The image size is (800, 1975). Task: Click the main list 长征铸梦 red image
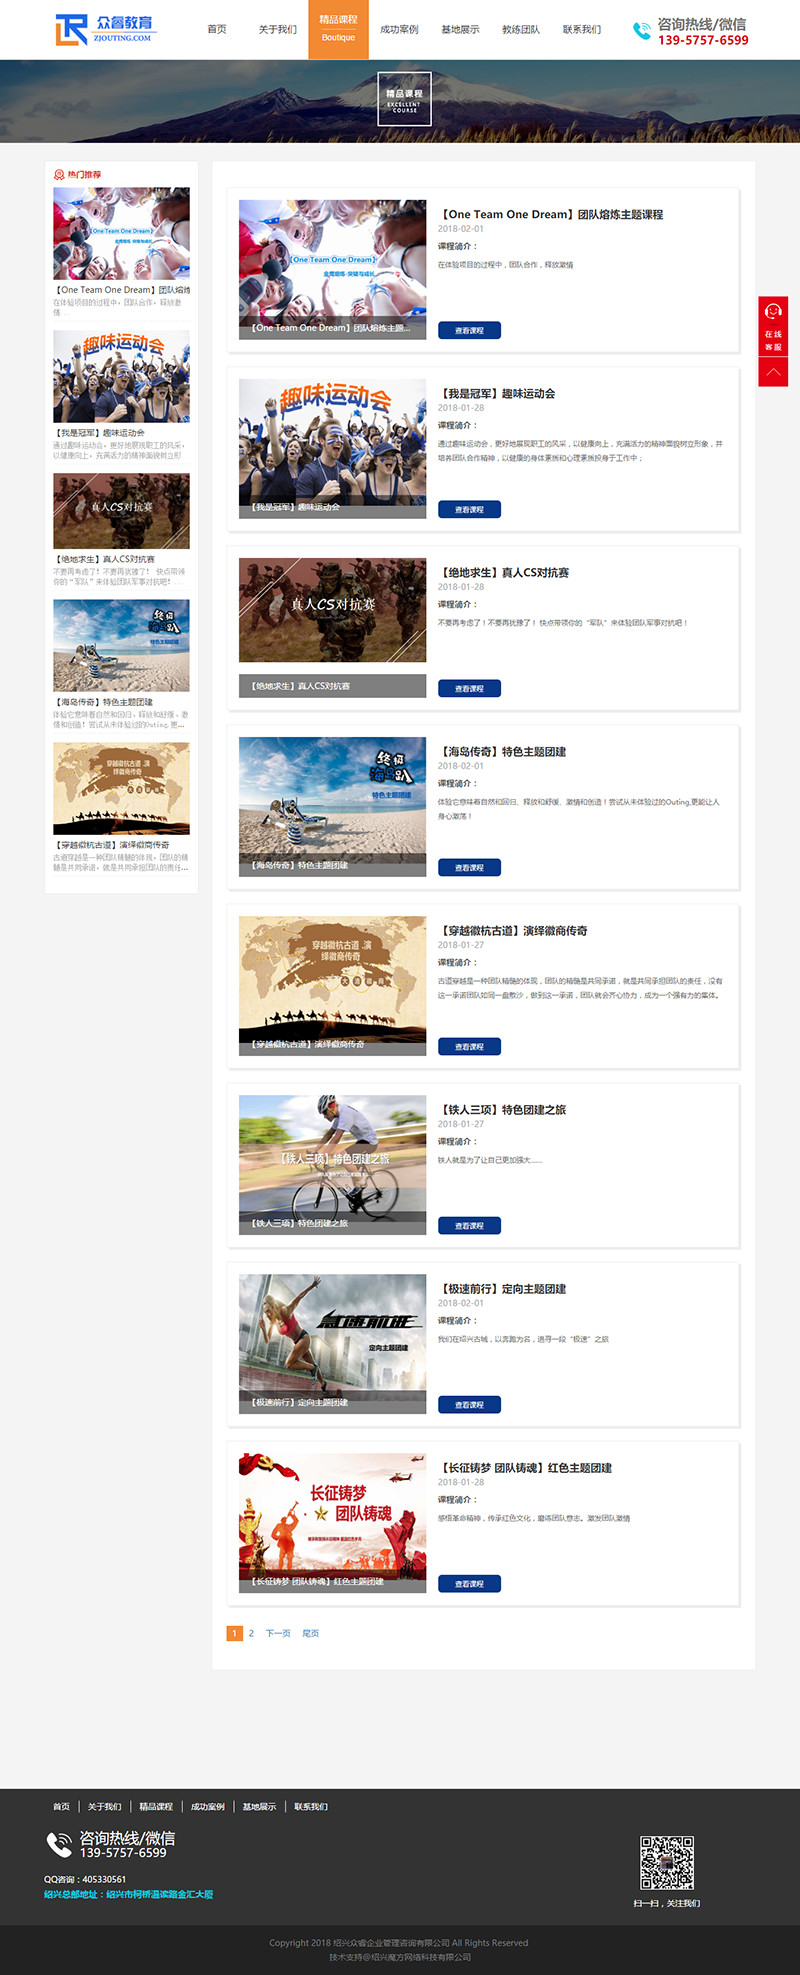(332, 1522)
